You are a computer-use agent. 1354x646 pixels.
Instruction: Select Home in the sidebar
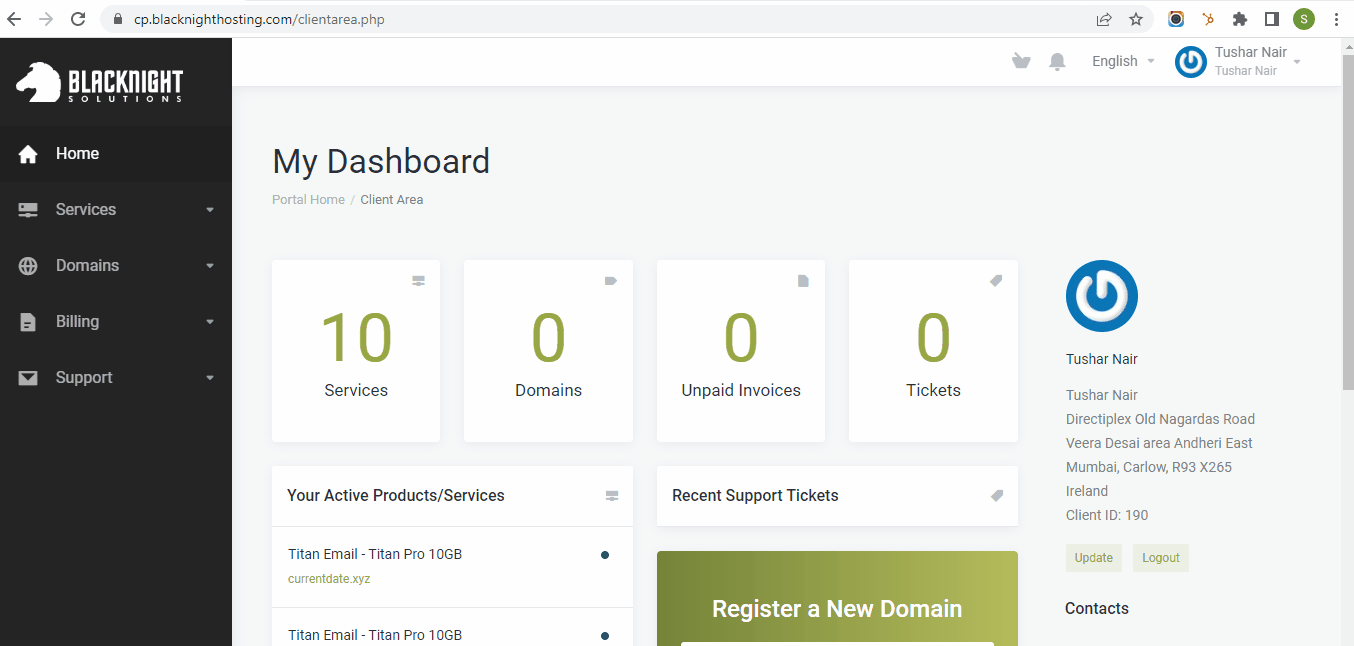[x=116, y=154]
